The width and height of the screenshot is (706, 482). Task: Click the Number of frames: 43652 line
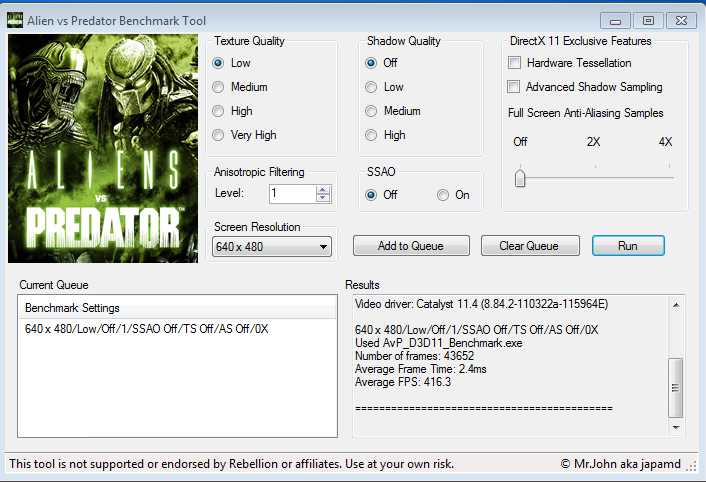click(x=414, y=356)
